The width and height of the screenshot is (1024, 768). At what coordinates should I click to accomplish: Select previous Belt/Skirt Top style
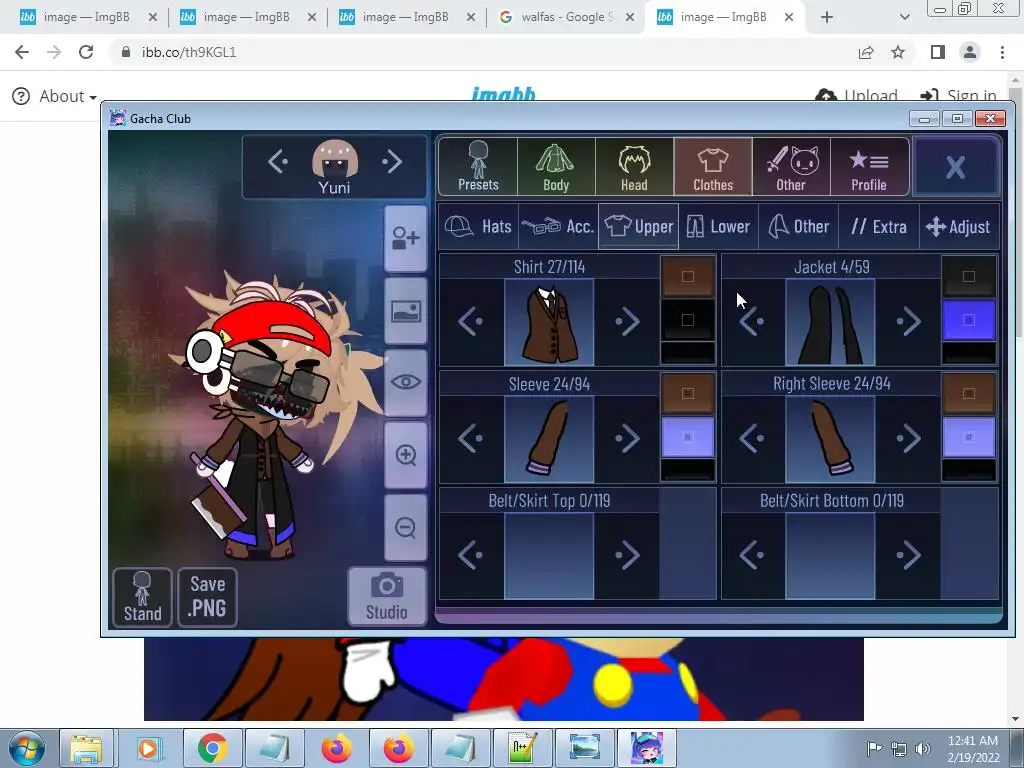tap(471, 555)
